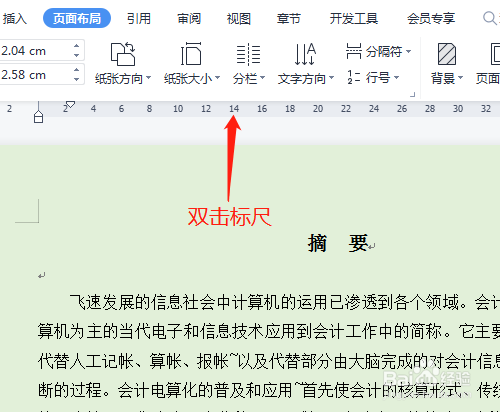Click ruler at the 14 mark
Viewport: 500px width, 412px height.
(x=234, y=109)
